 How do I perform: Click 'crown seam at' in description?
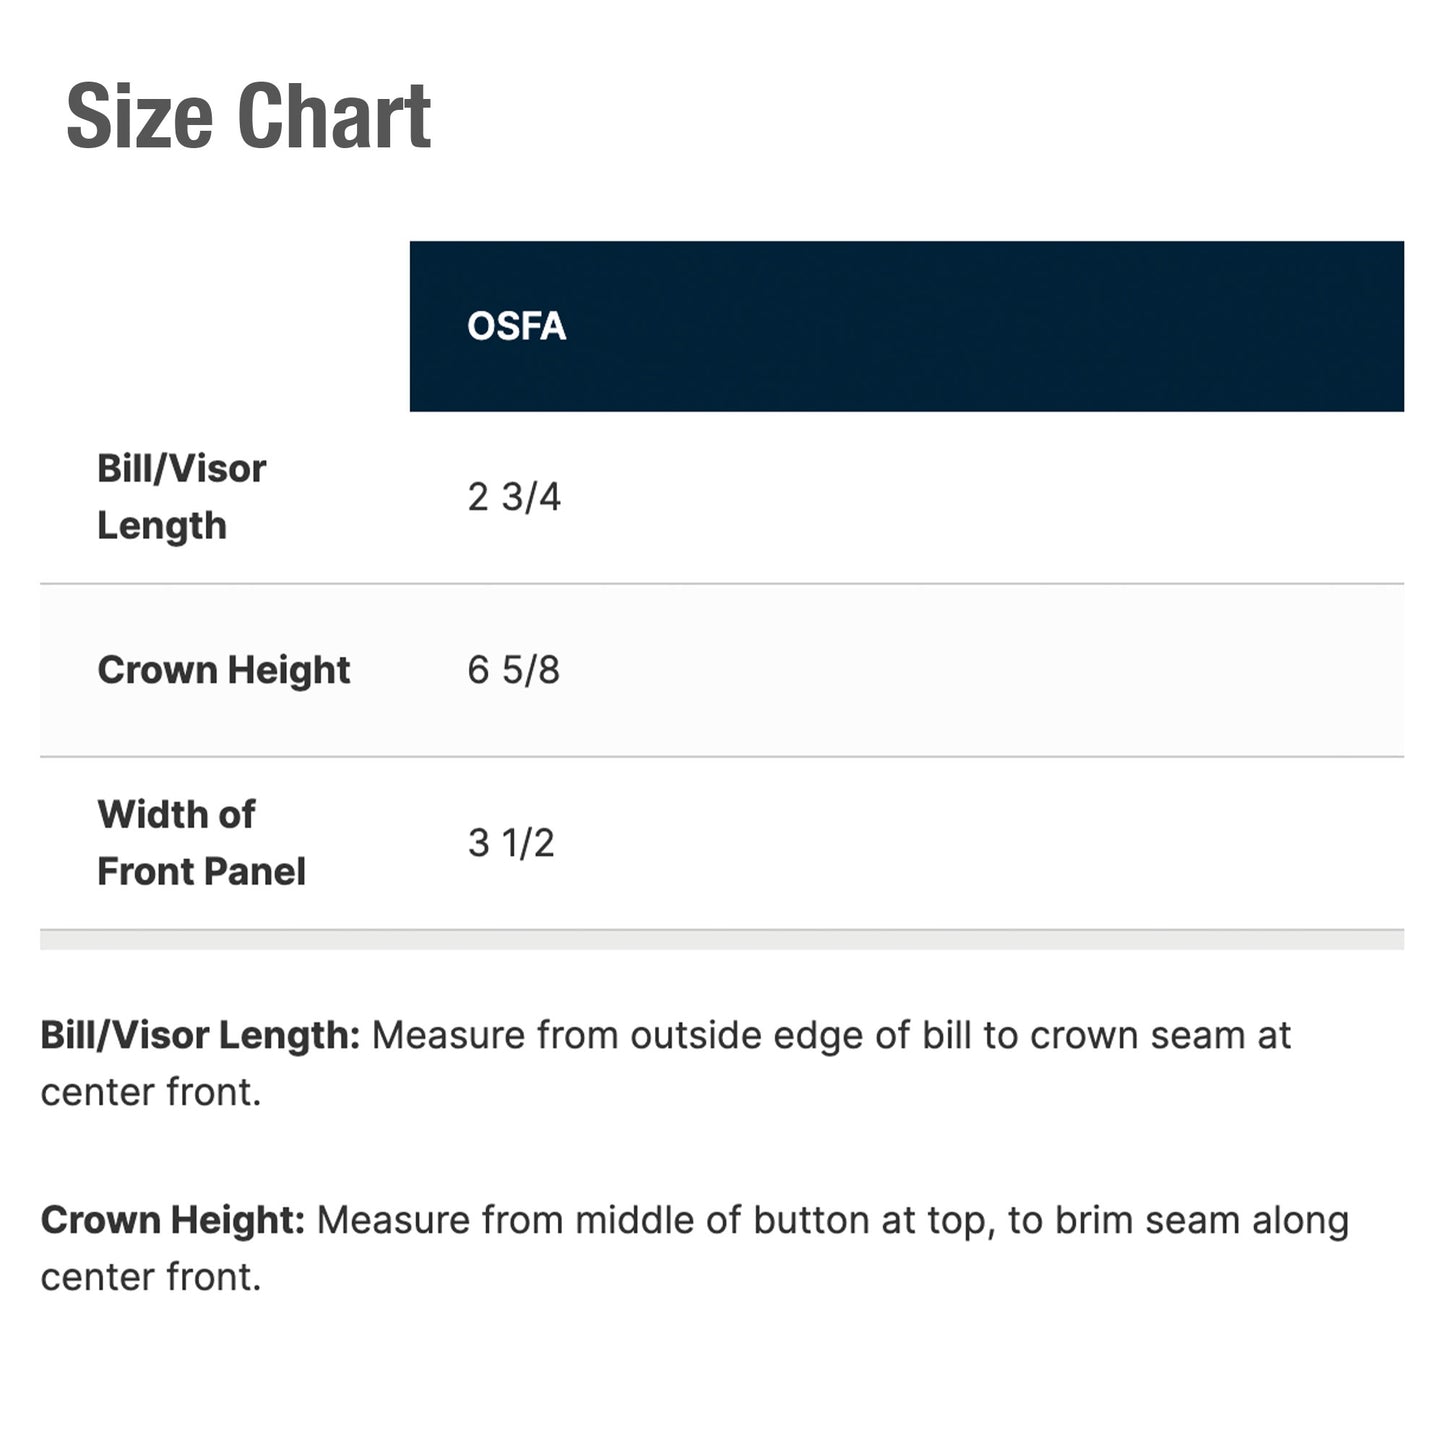click(x=1161, y=1036)
